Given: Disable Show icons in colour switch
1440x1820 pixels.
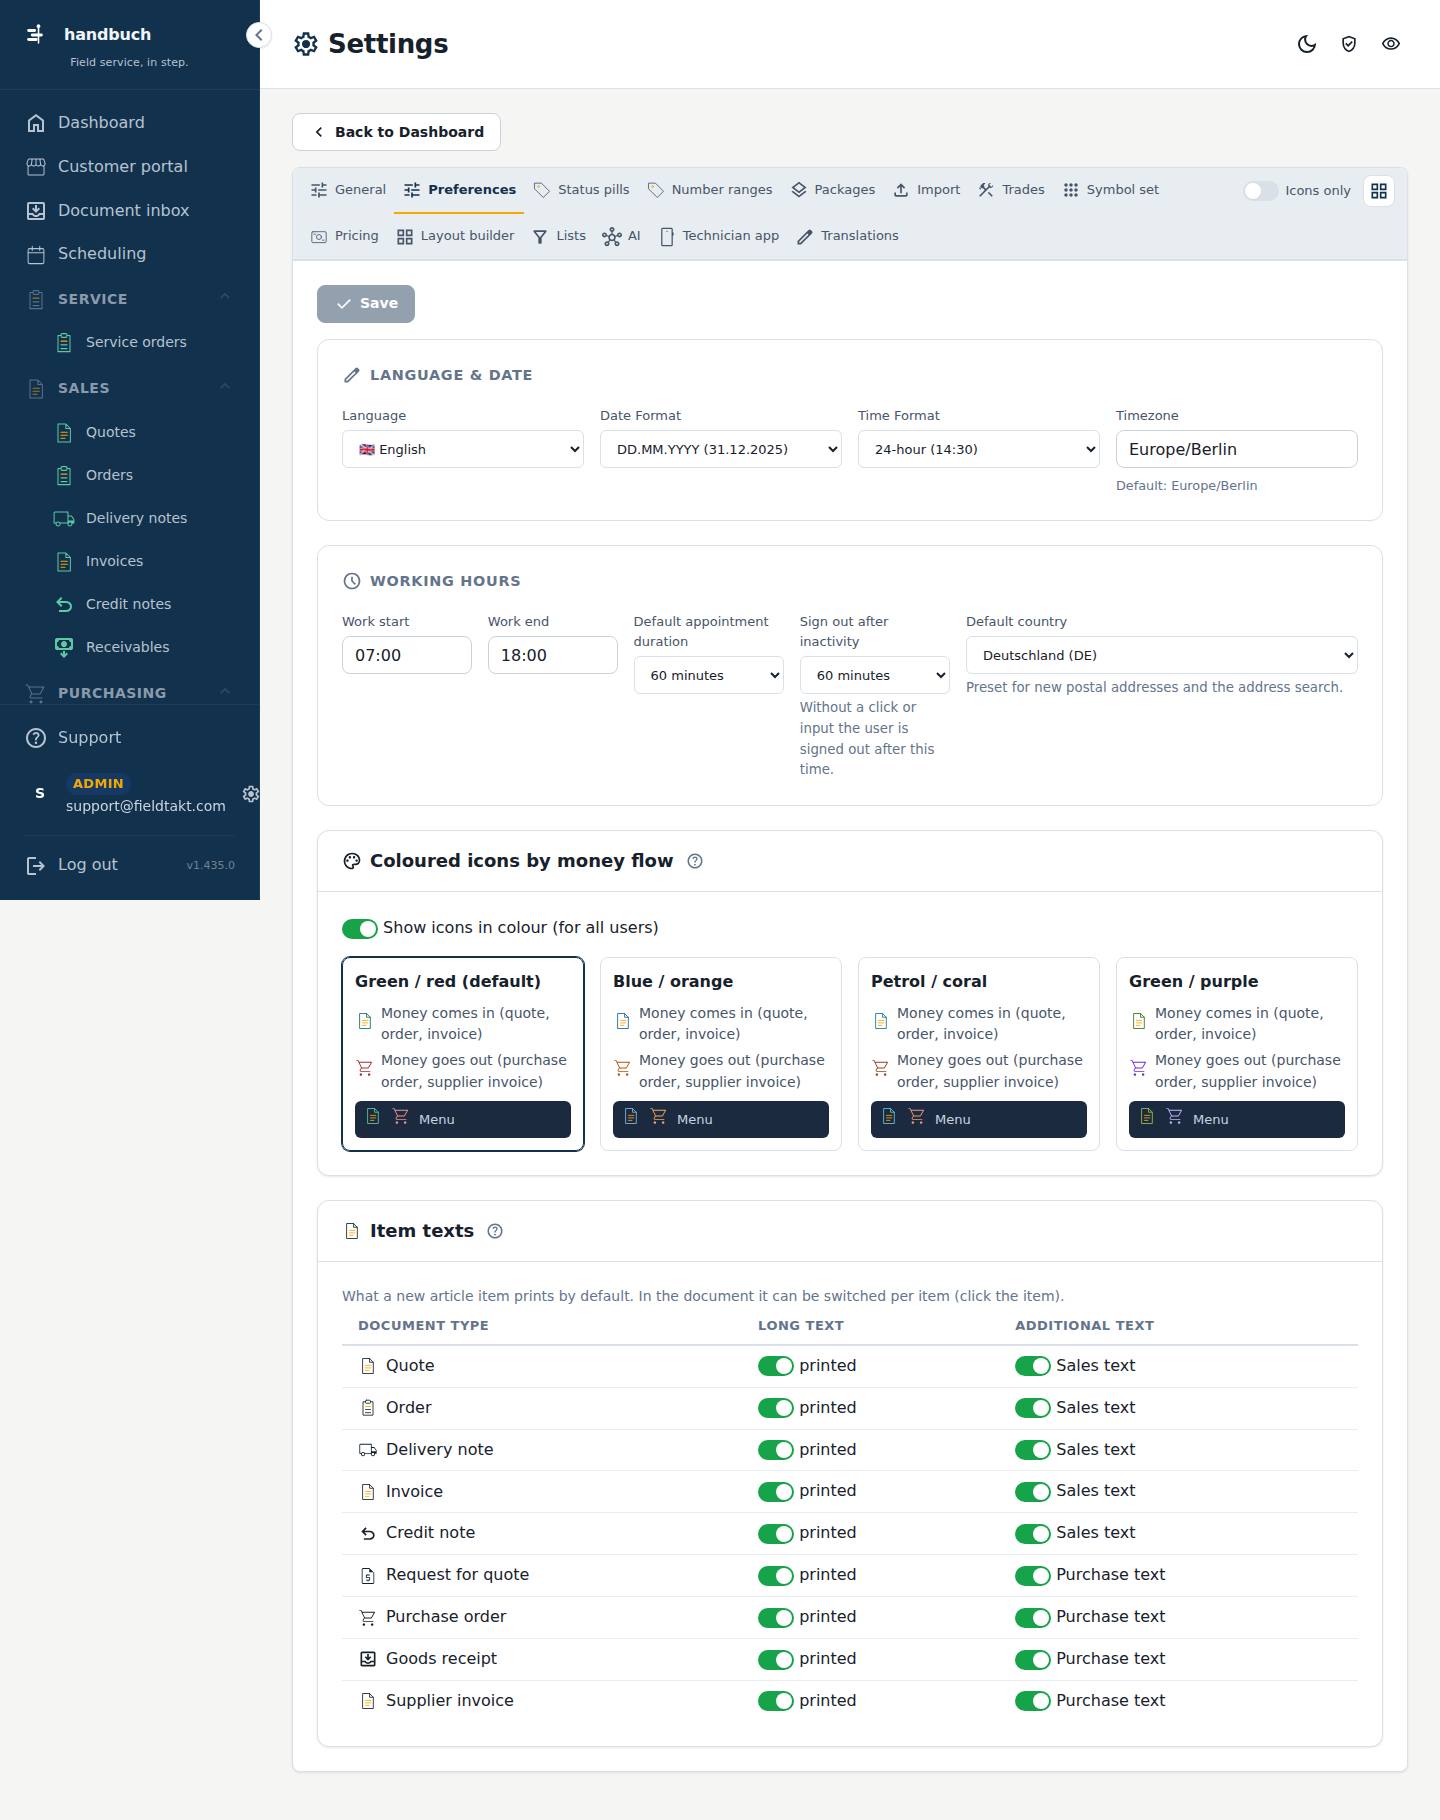Looking at the screenshot, I should [360, 928].
